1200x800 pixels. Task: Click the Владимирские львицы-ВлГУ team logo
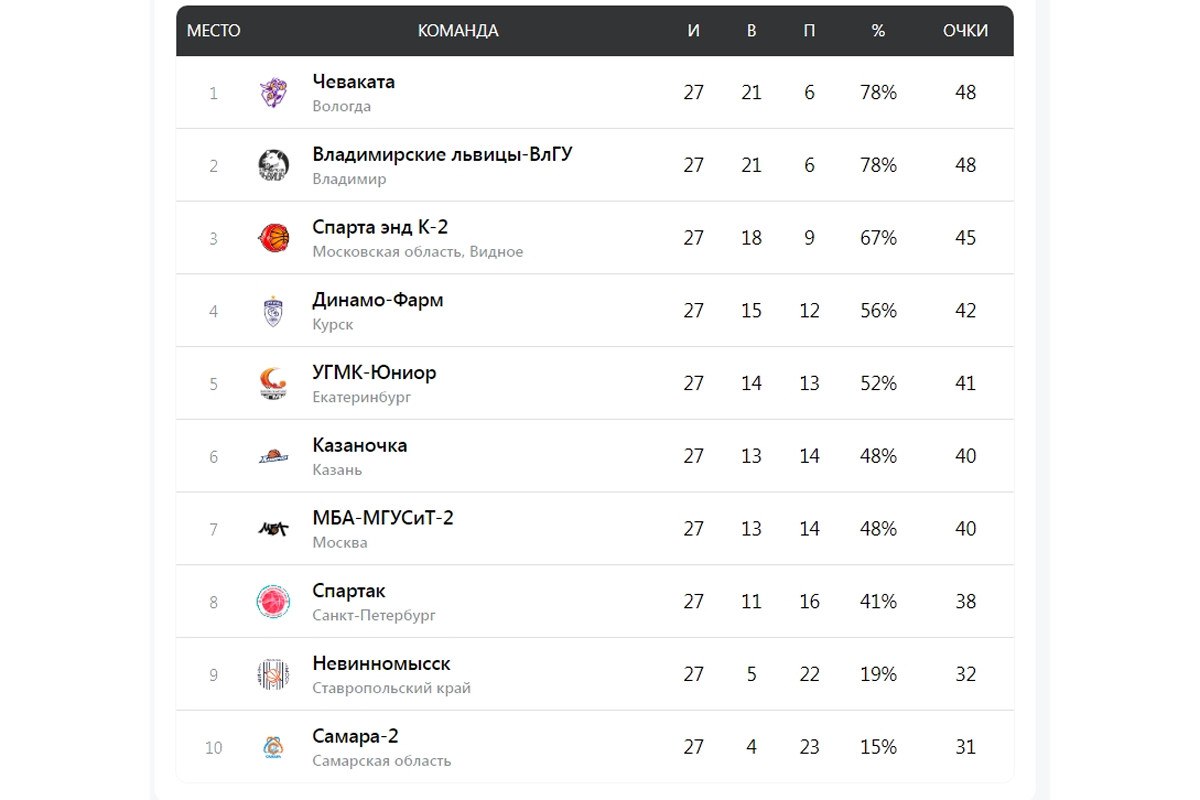coord(273,165)
